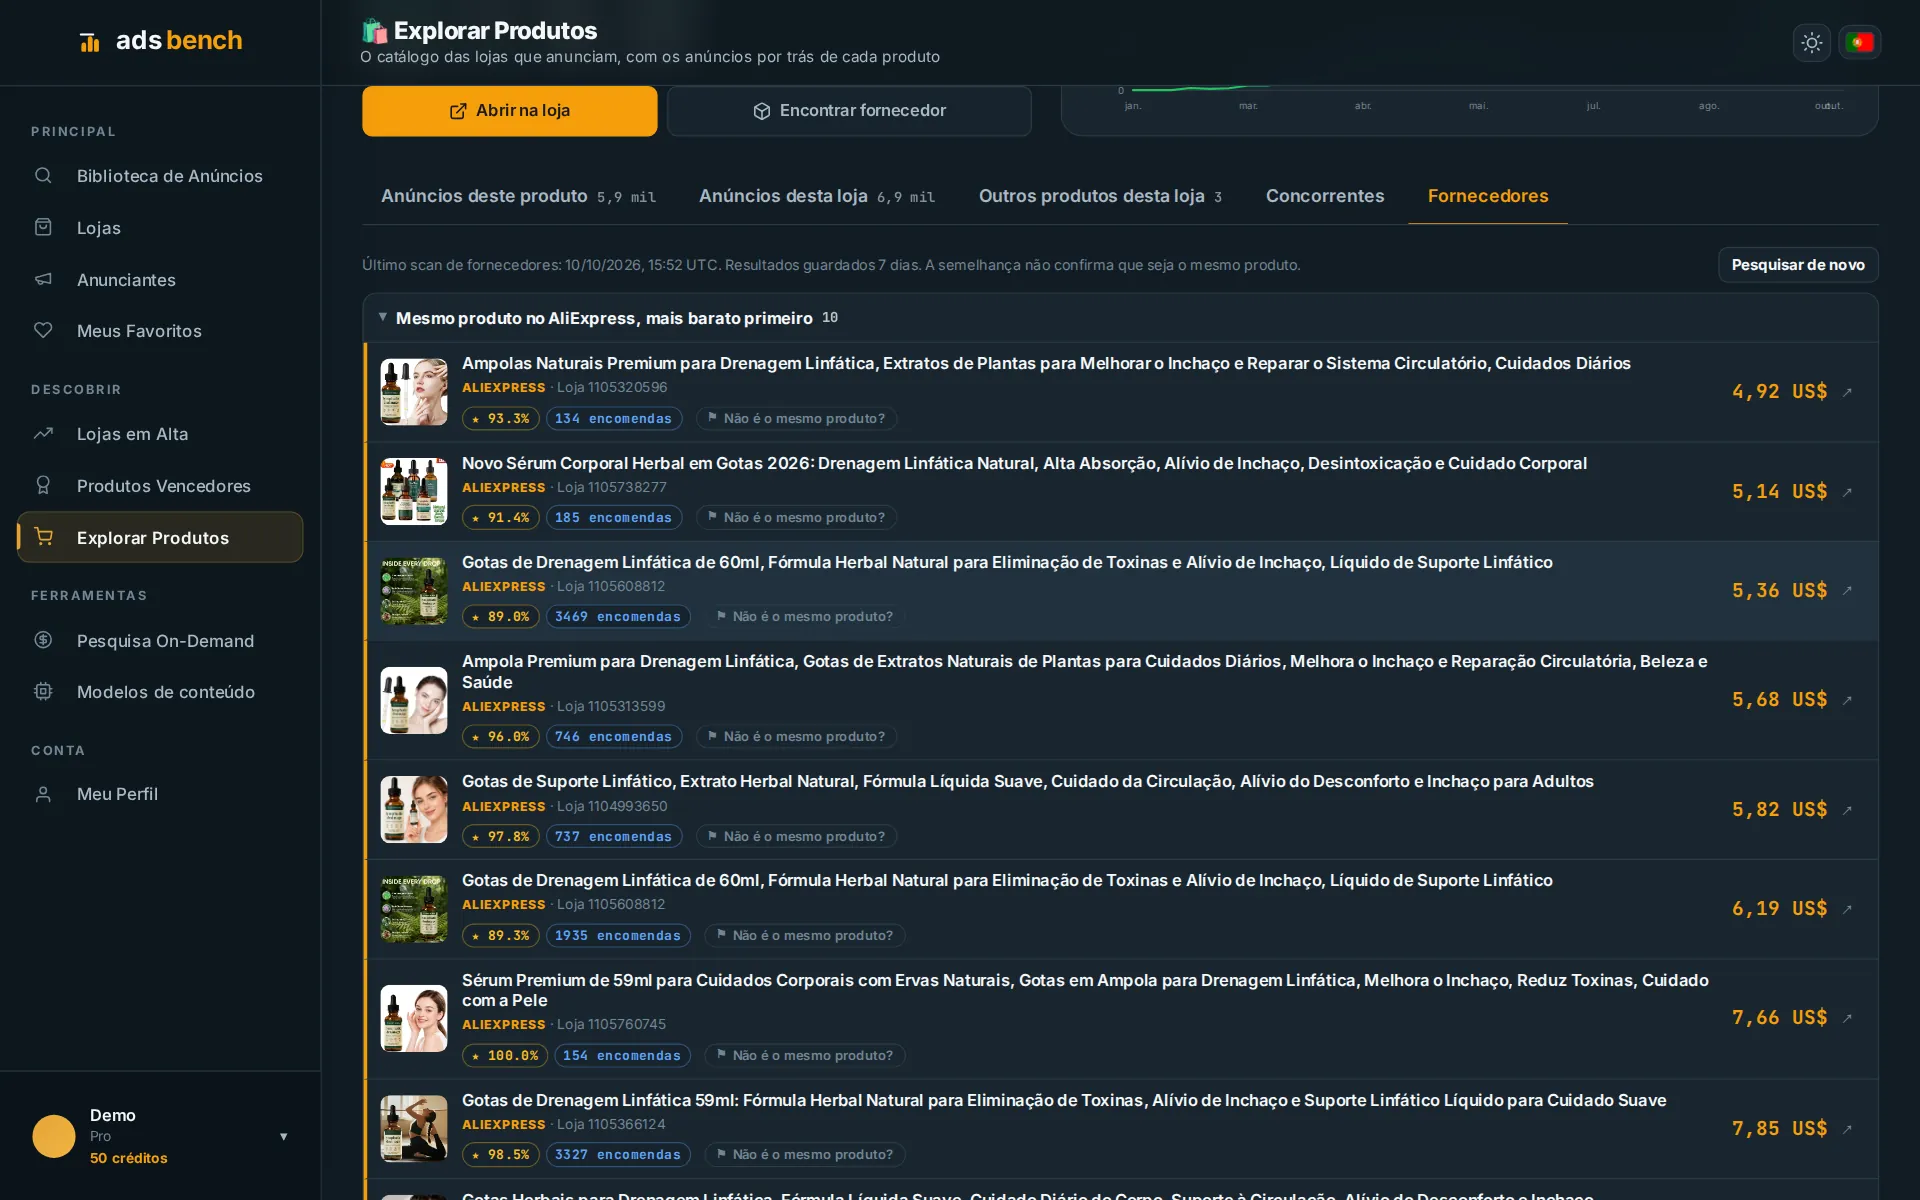Switch language using Portugal flag button
This screenshot has height=1200, width=1920.
[x=1860, y=43]
